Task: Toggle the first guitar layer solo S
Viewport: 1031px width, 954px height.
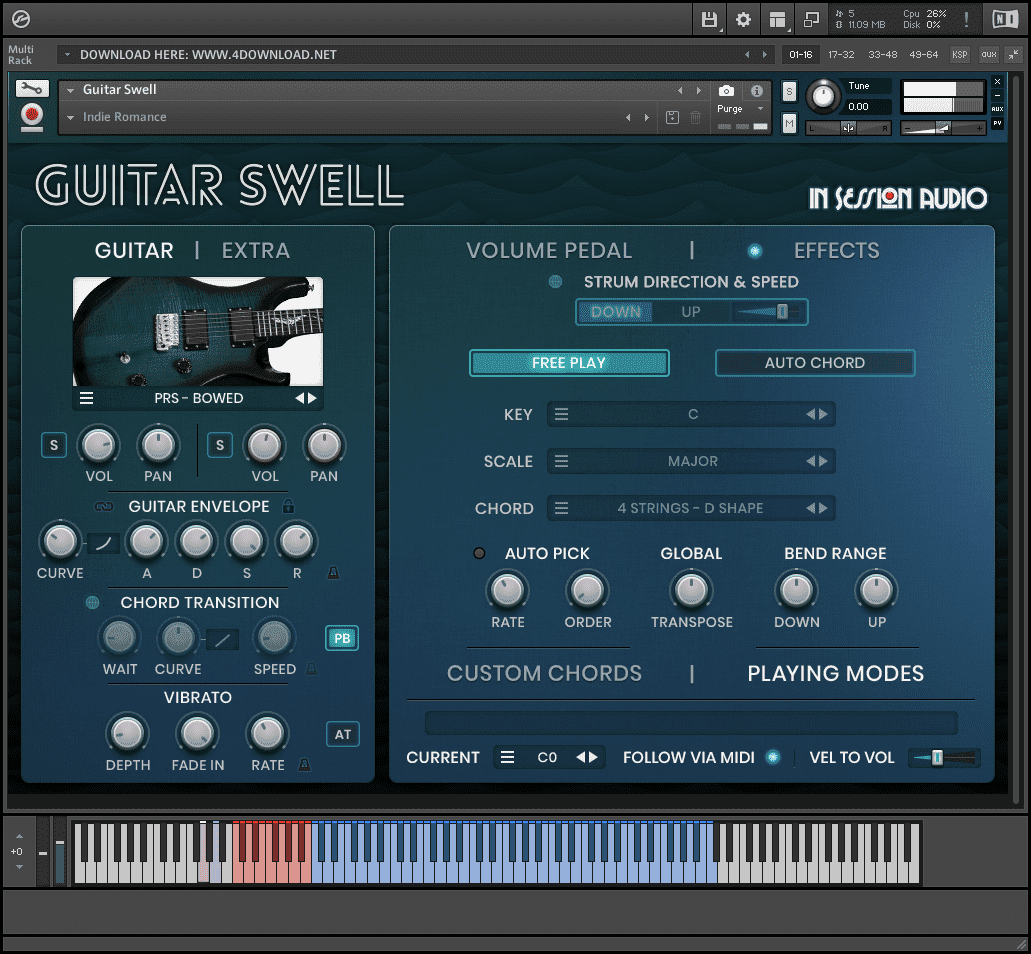Action: coord(54,445)
